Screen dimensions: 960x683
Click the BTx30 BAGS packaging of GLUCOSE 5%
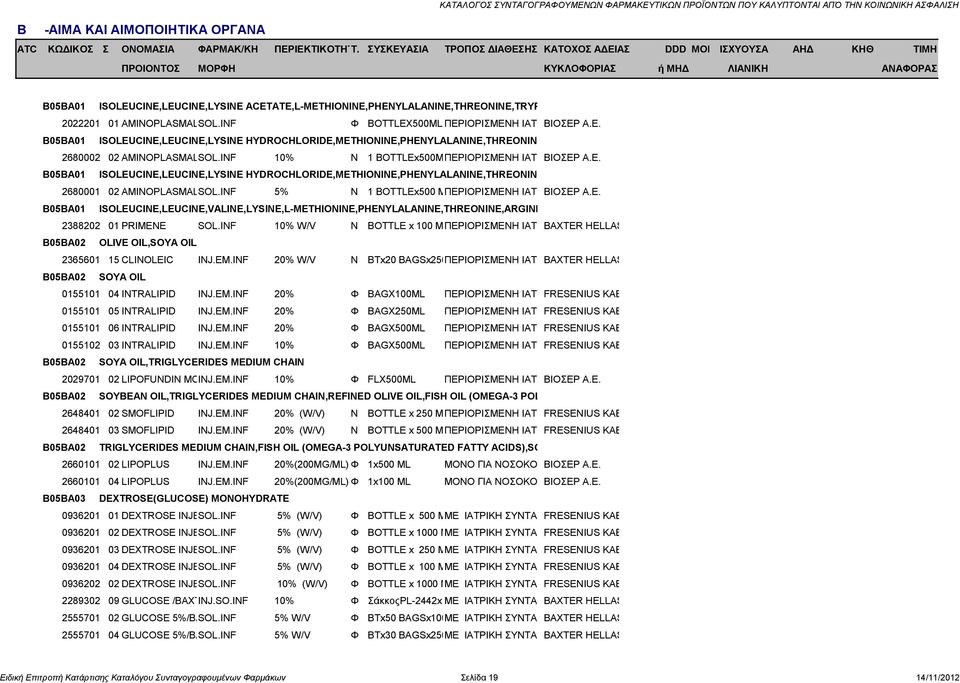(405, 635)
